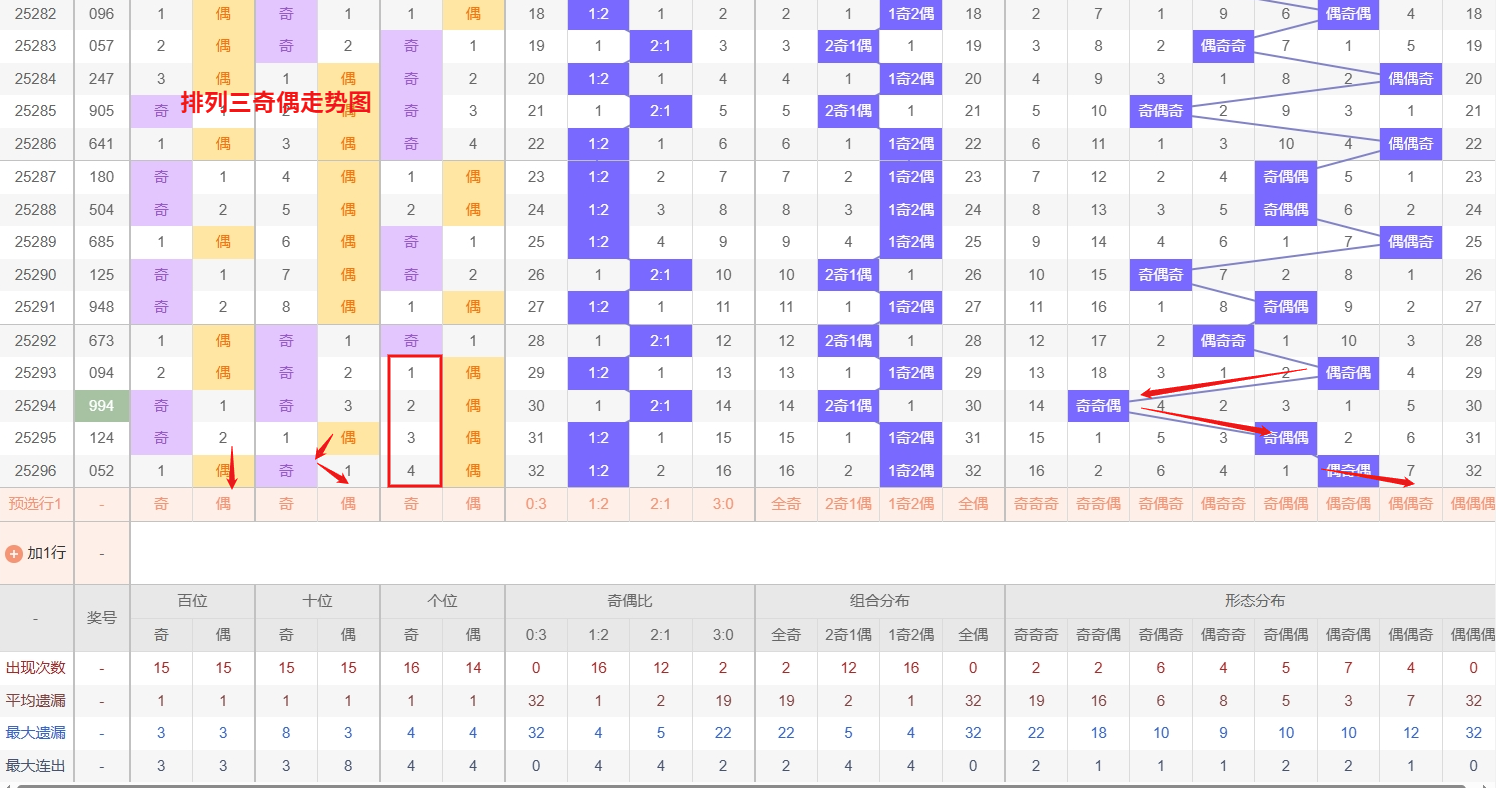The image size is (1496, 788).
Task: Choose 偶奇奇 in the 预选行1 row
Action: tap(1223, 504)
